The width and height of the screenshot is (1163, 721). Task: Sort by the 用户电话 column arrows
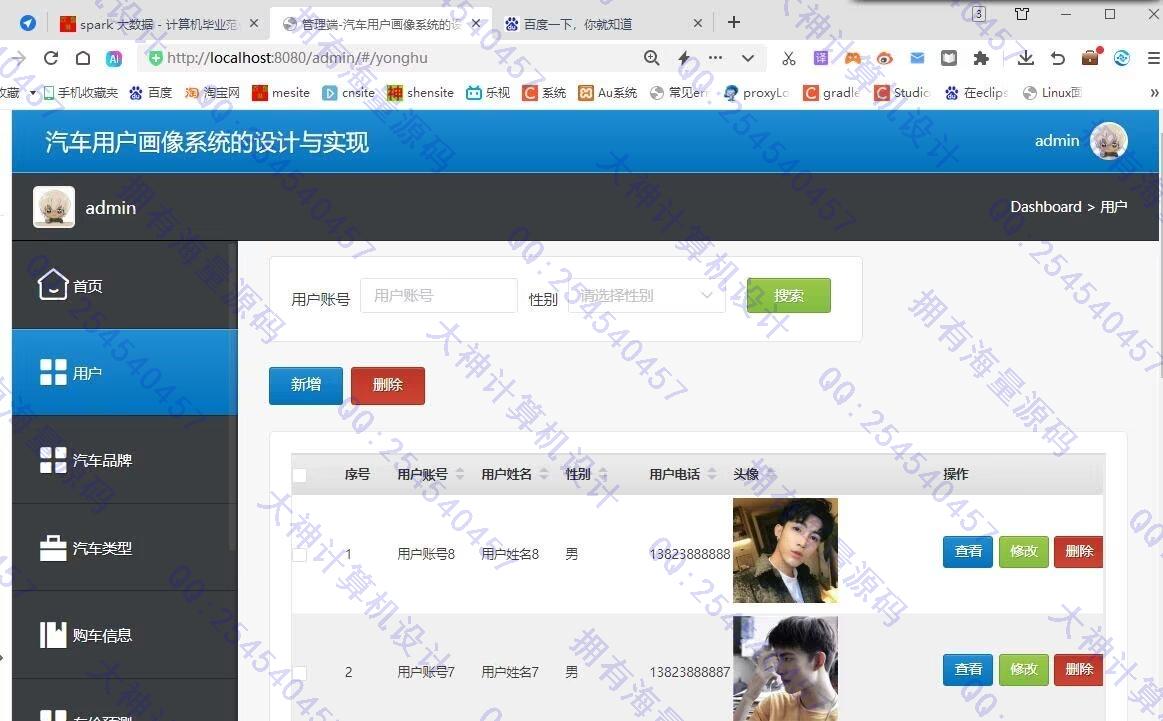(712, 474)
